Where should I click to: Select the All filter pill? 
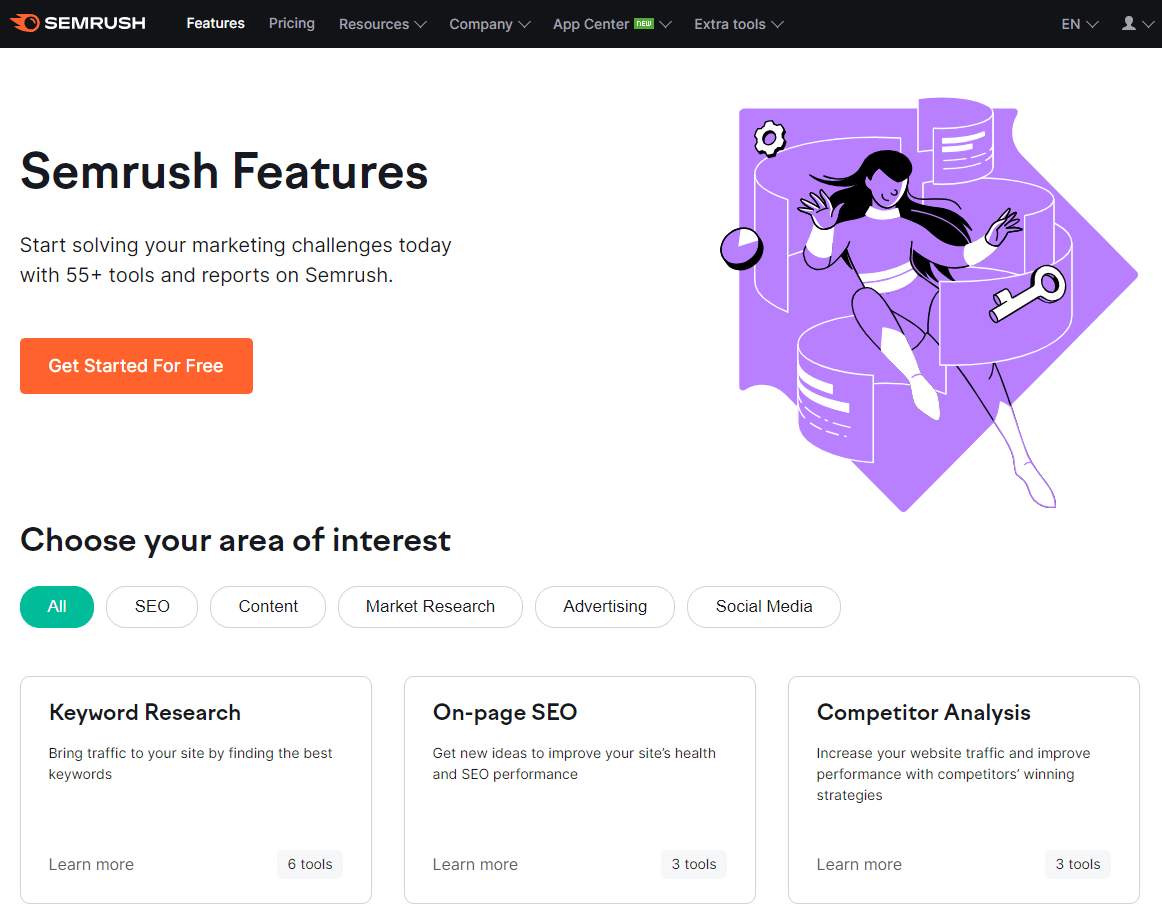click(57, 606)
